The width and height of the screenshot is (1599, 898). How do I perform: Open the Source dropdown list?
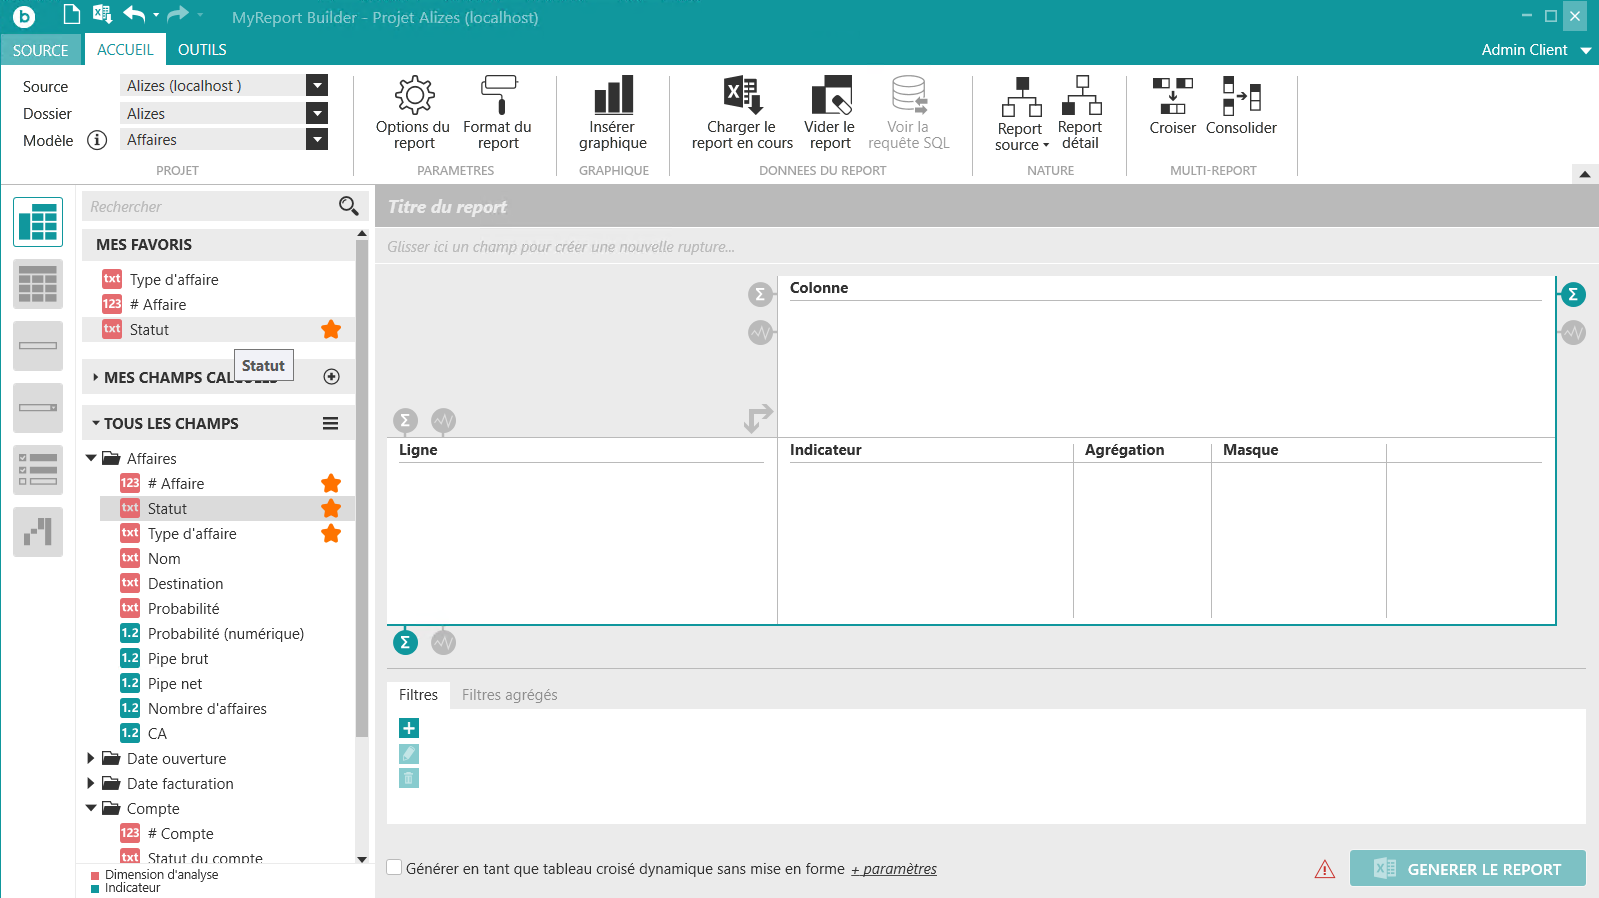pos(317,86)
